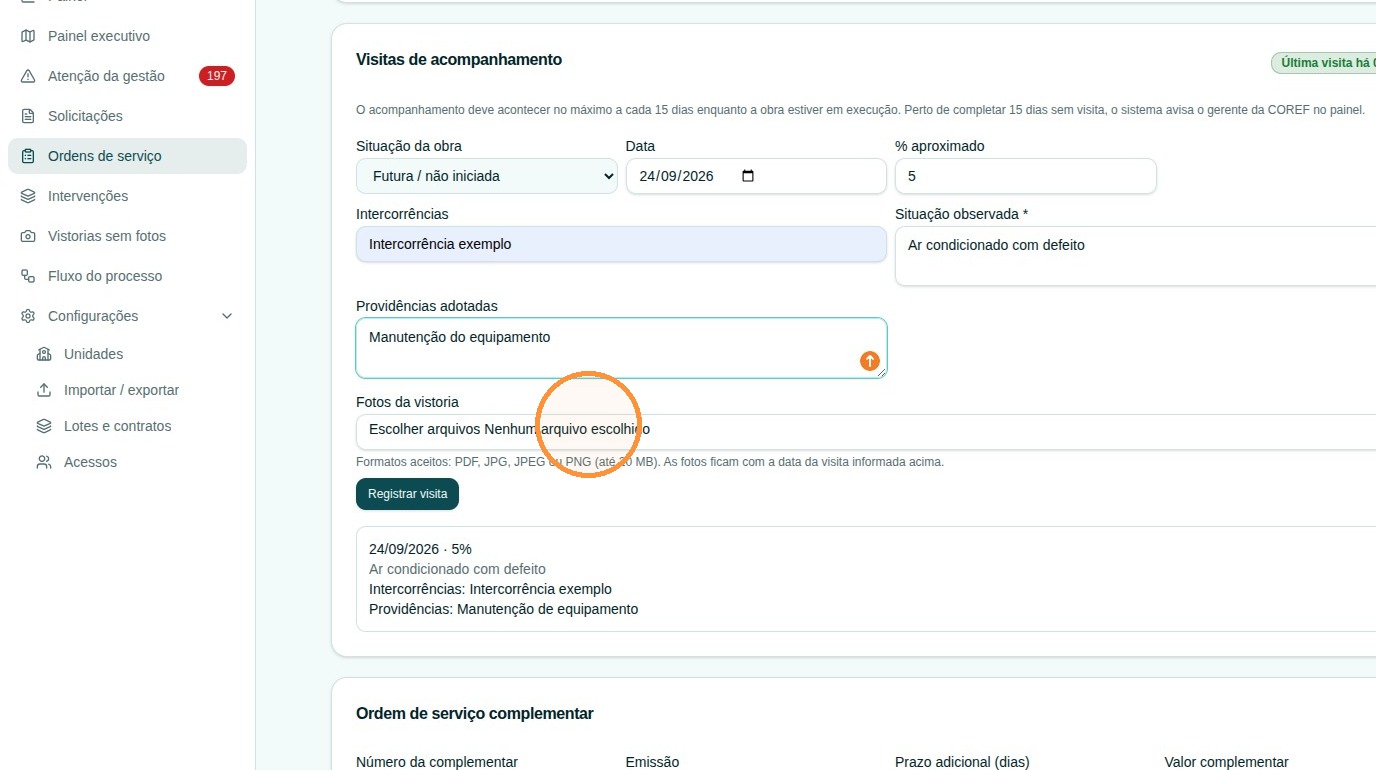
Task: Click Escolher arquivos to upload photos
Action: click(x=425, y=429)
